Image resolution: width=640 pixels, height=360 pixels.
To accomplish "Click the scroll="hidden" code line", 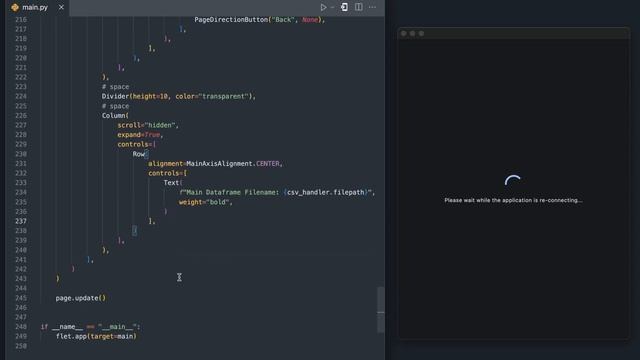I will [x=148, y=125].
